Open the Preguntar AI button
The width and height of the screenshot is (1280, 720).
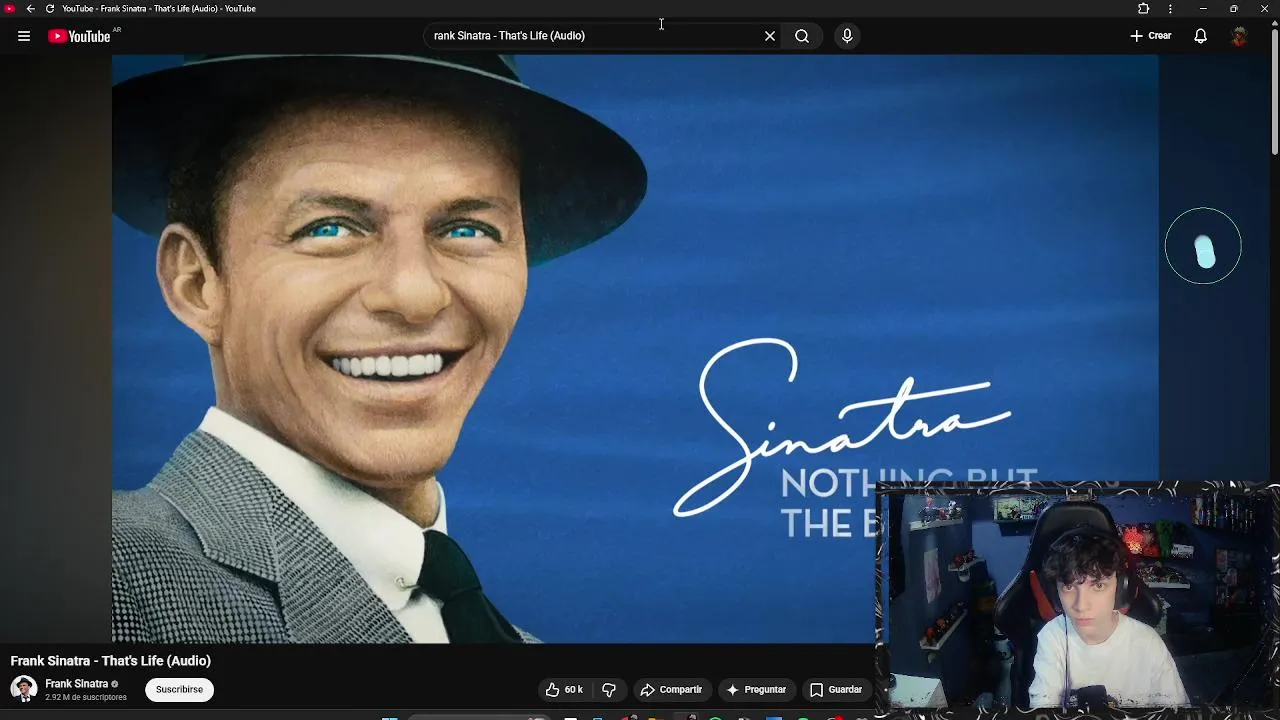(757, 689)
